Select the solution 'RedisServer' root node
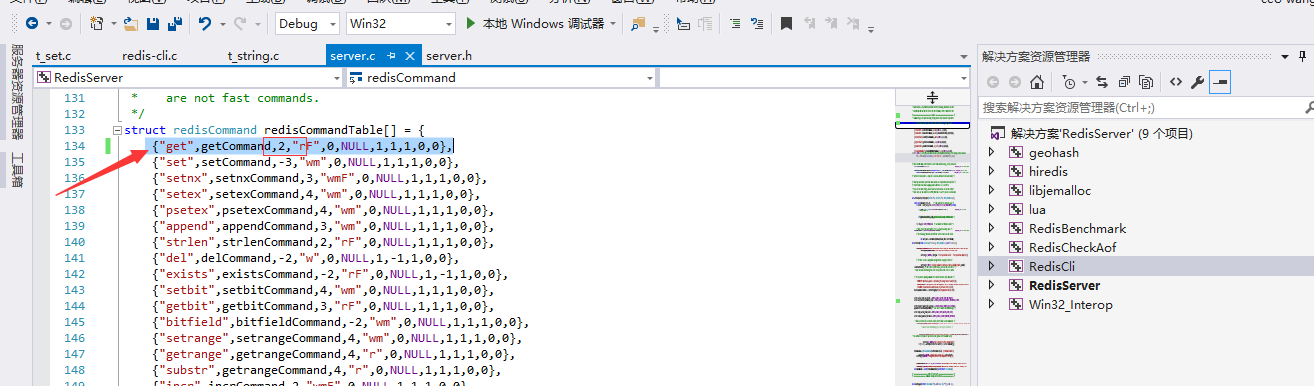This screenshot has height=386, width=1314. [1101, 133]
